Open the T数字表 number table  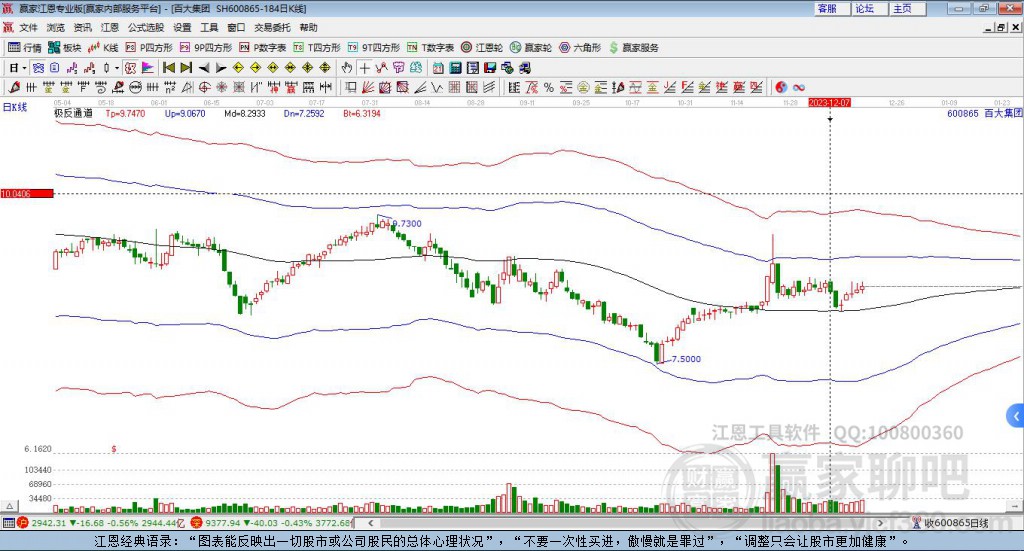[x=430, y=48]
